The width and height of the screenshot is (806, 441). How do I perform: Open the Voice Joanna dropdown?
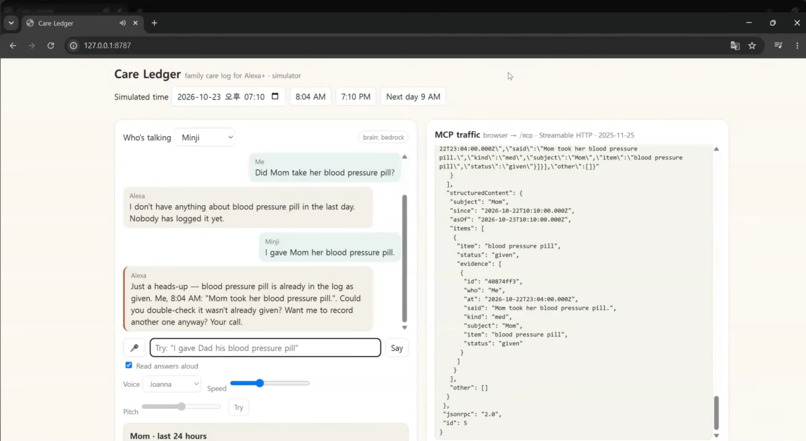point(172,384)
